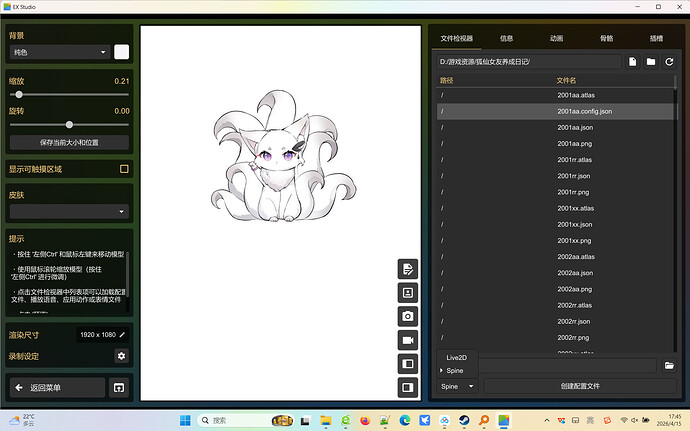Switch to the 骨骼 tab
This screenshot has height=431, width=690.
(x=606, y=39)
